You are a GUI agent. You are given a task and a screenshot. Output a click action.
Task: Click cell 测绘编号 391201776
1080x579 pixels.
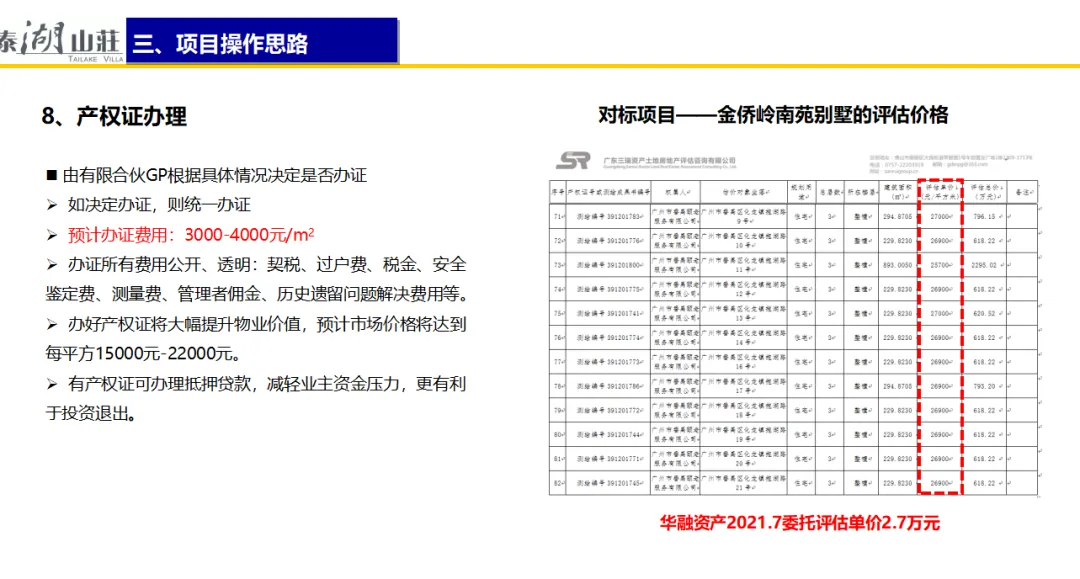[x=609, y=240]
